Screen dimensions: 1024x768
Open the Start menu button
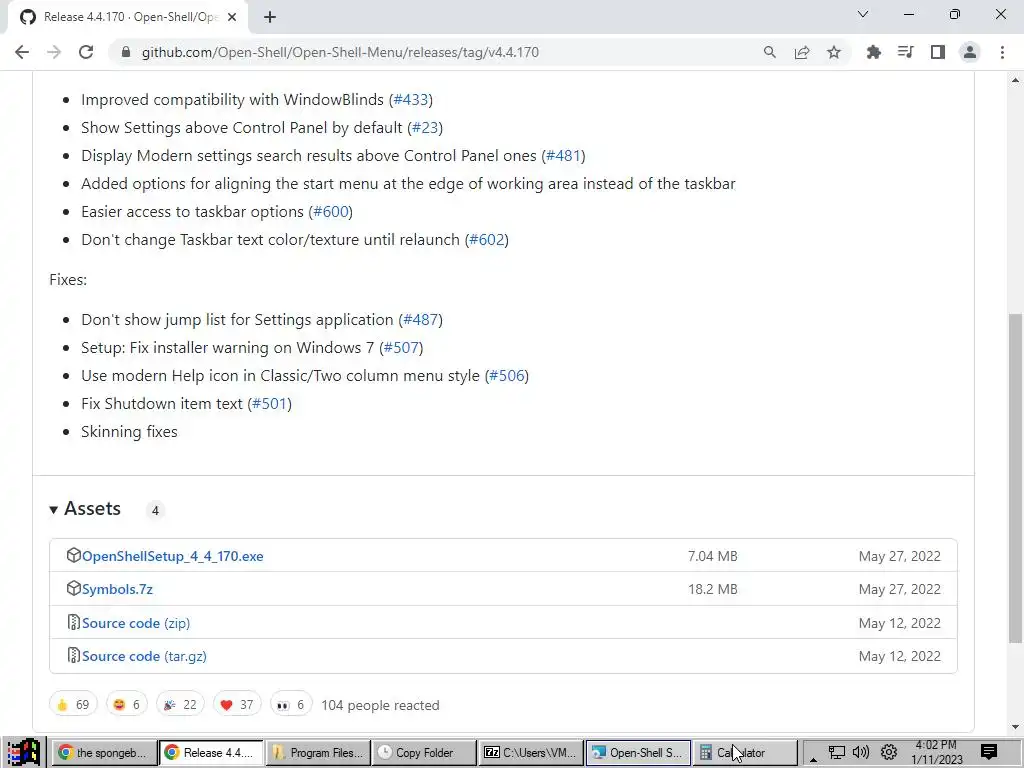click(x=25, y=752)
